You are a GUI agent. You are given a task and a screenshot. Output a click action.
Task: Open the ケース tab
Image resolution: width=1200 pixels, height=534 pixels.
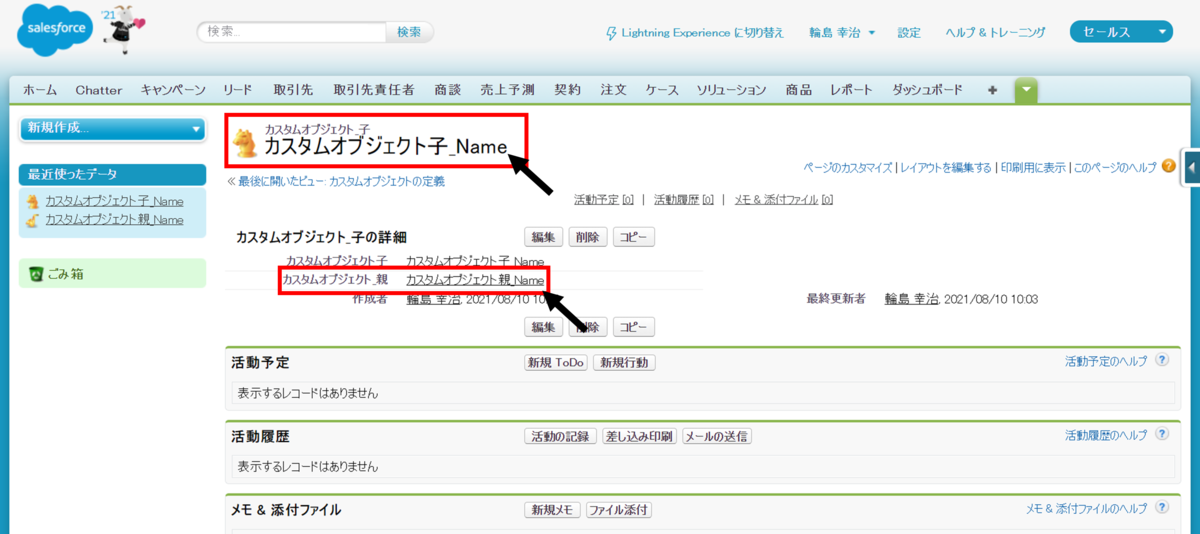point(662,90)
